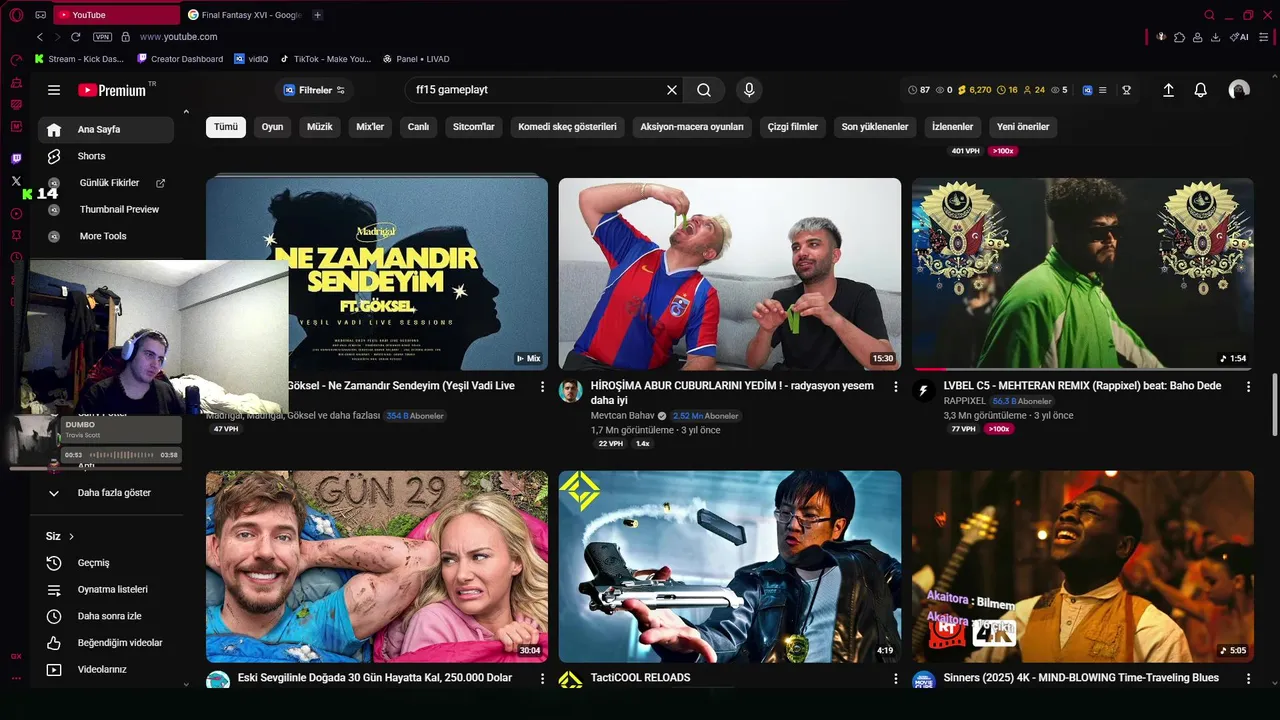Select the Mix'ler filter chip

[x=370, y=127]
